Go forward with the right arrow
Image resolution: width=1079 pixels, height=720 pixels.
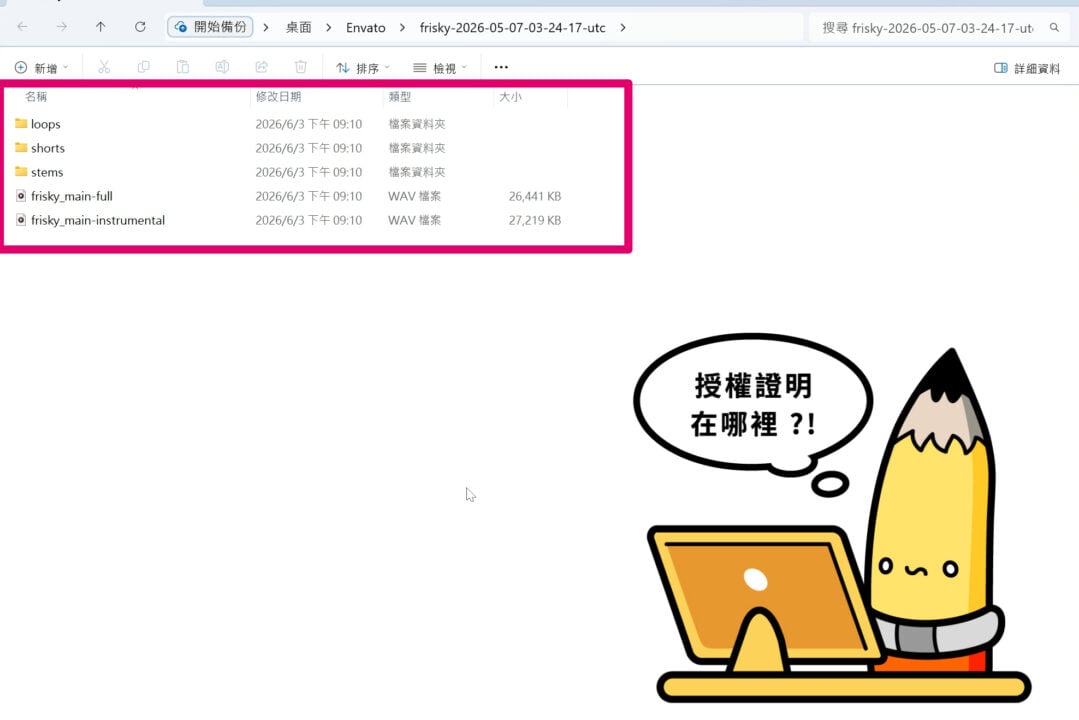62,27
